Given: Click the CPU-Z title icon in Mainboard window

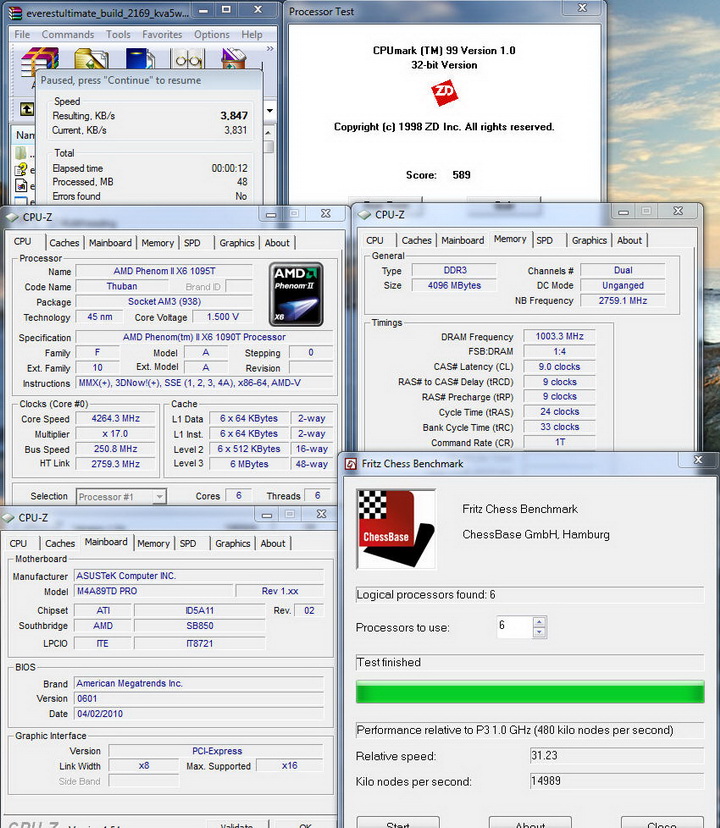Looking at the screenshot, I should point(8,518).
